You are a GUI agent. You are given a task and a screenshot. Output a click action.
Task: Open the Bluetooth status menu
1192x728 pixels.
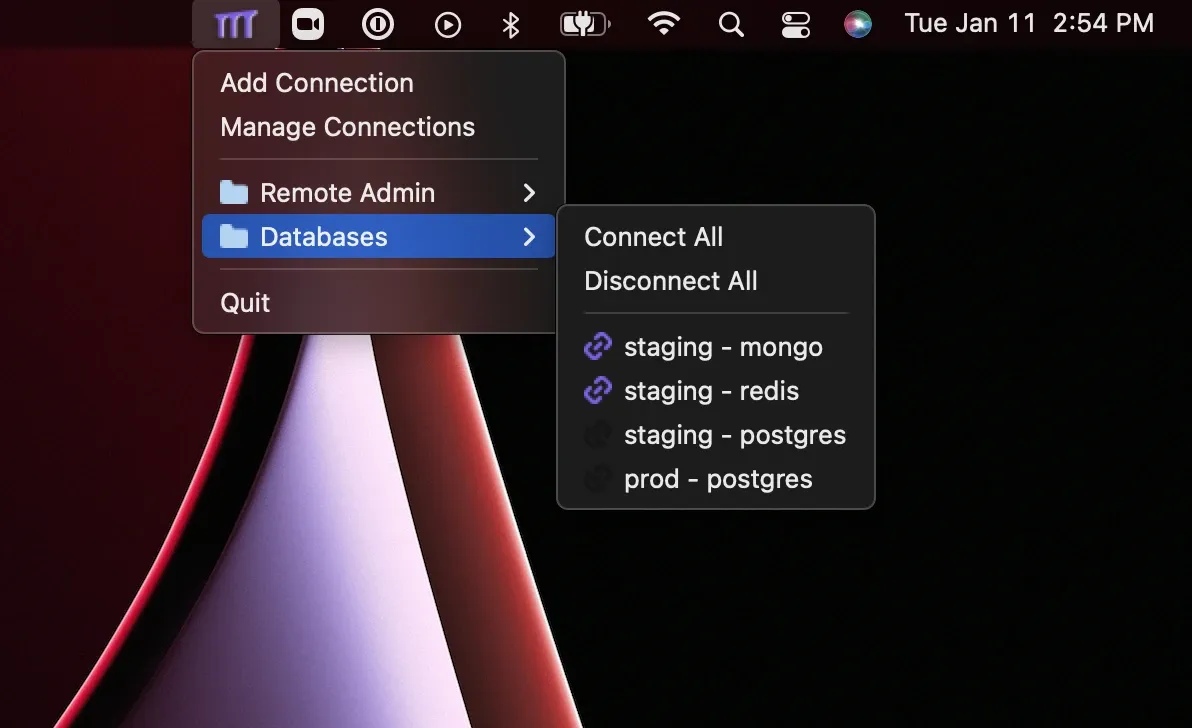pos(511,25)
